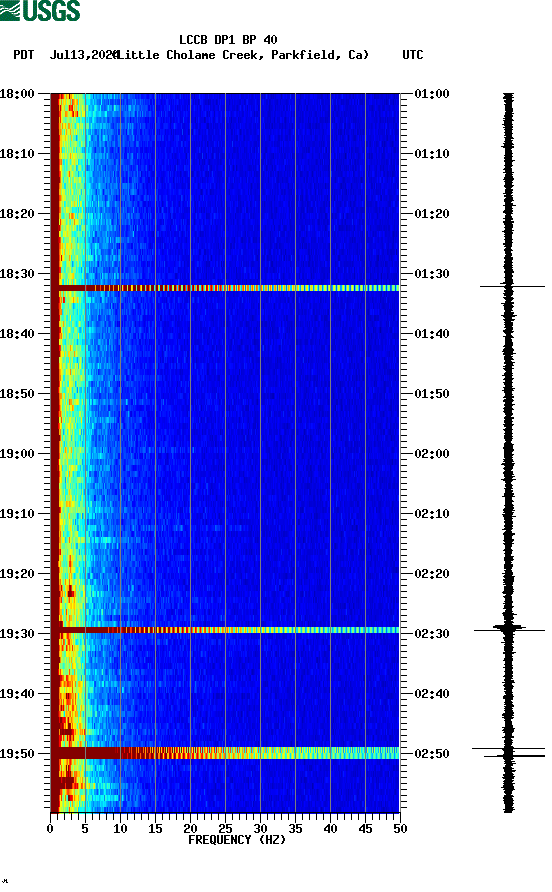Click the 0 Hz frequency tick label
This screenshot has width=552, height=892.
coord(50,829)
